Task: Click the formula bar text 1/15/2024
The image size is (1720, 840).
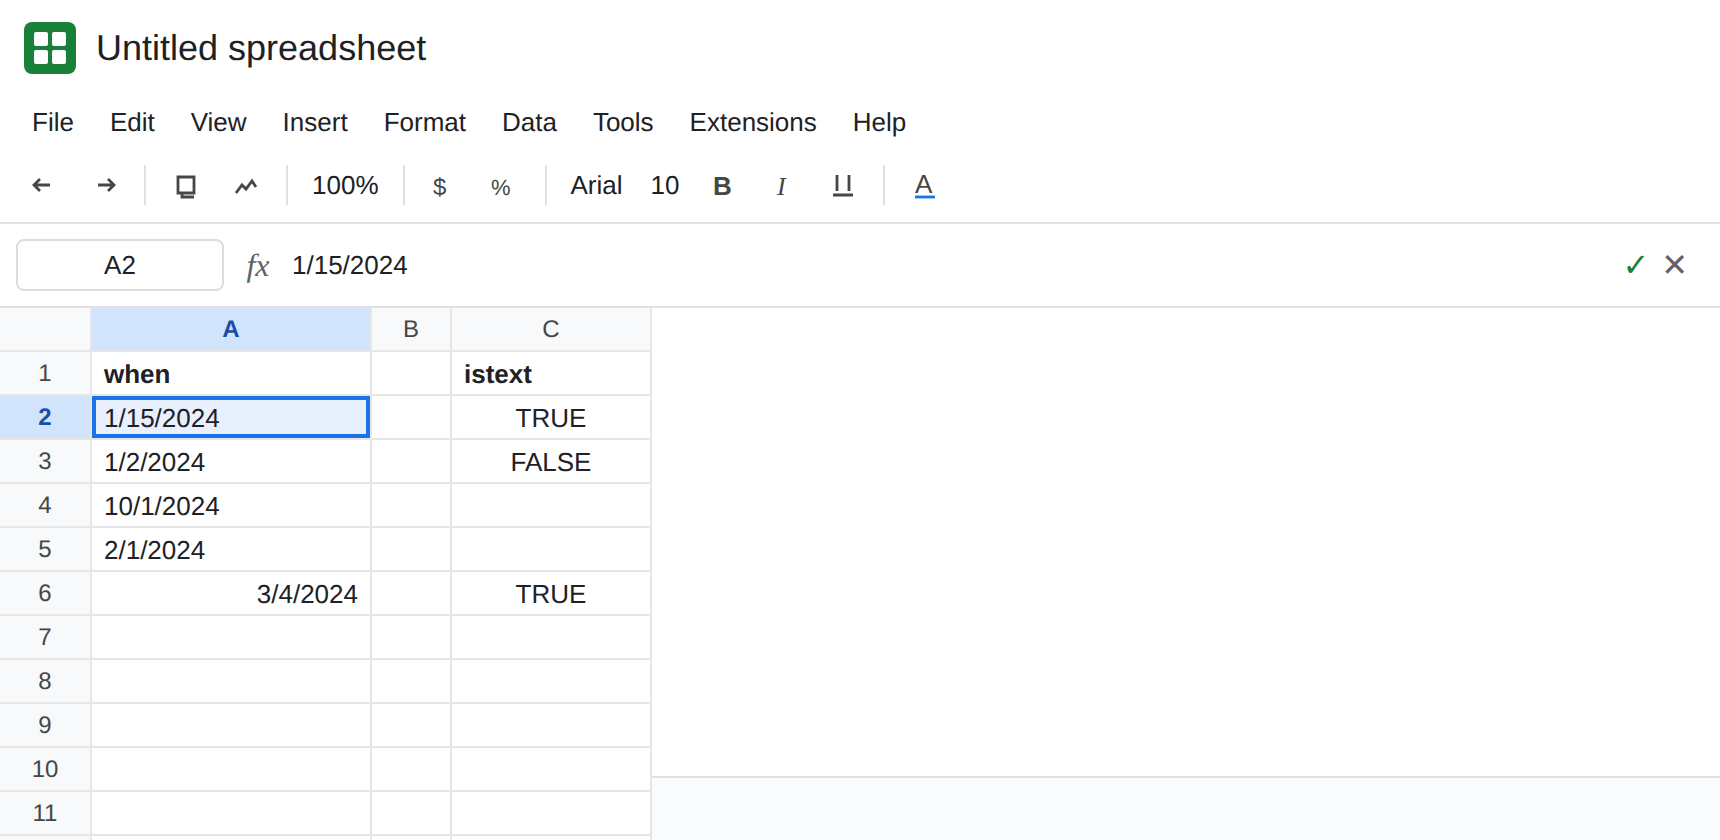Action: coord(350,265)
